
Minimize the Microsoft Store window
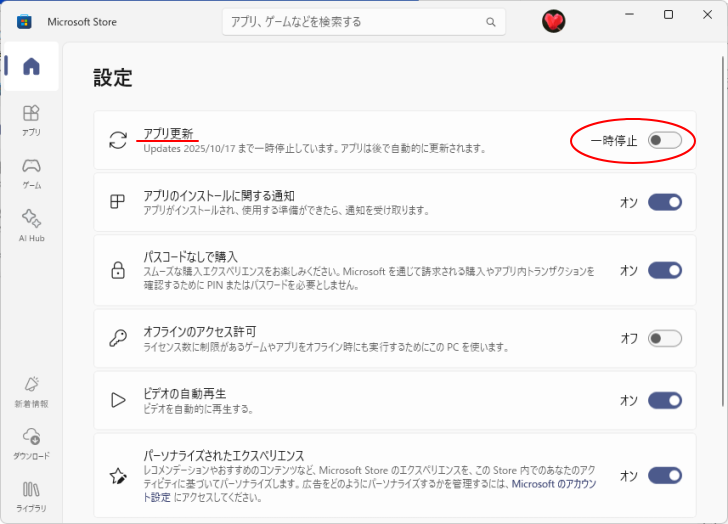point(629,14)
